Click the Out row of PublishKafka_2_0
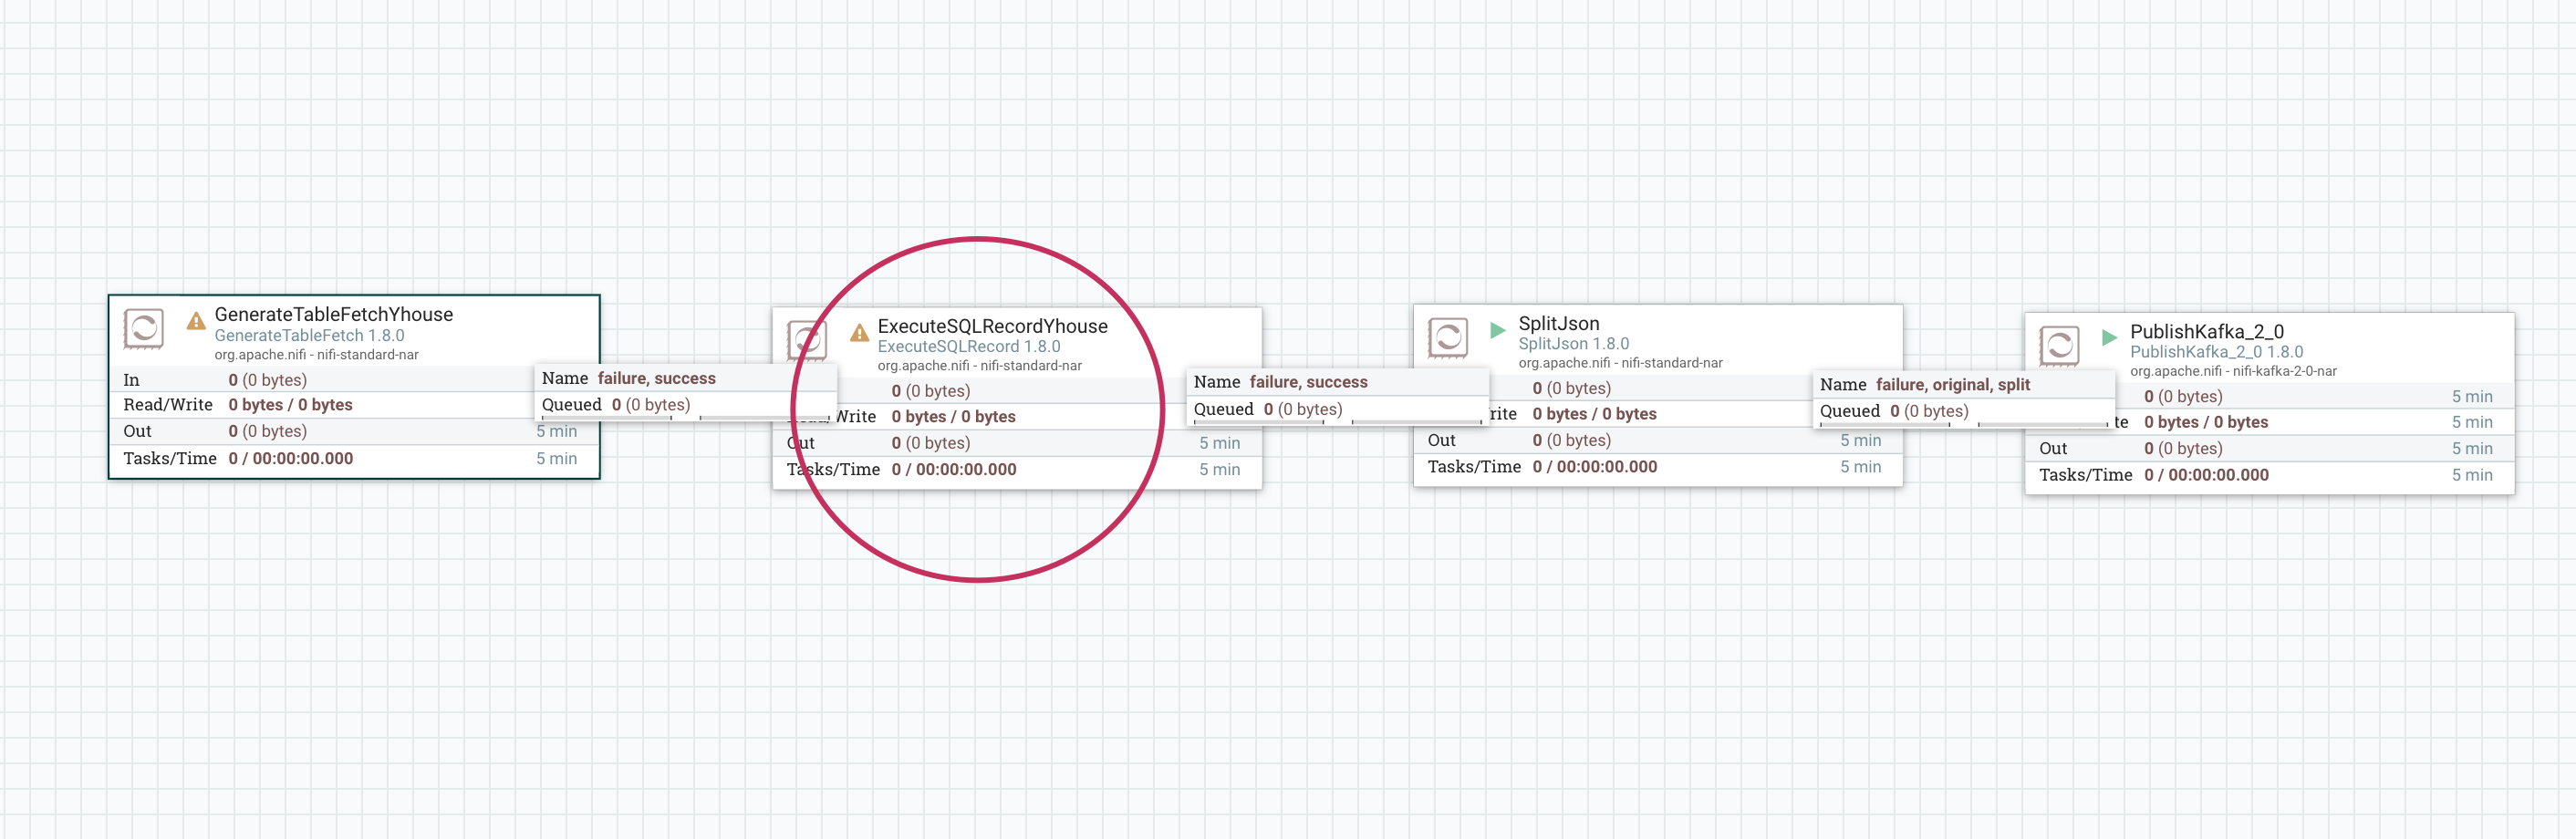The height and width of the screenshot is (839, 2576). pos(2269,449)
